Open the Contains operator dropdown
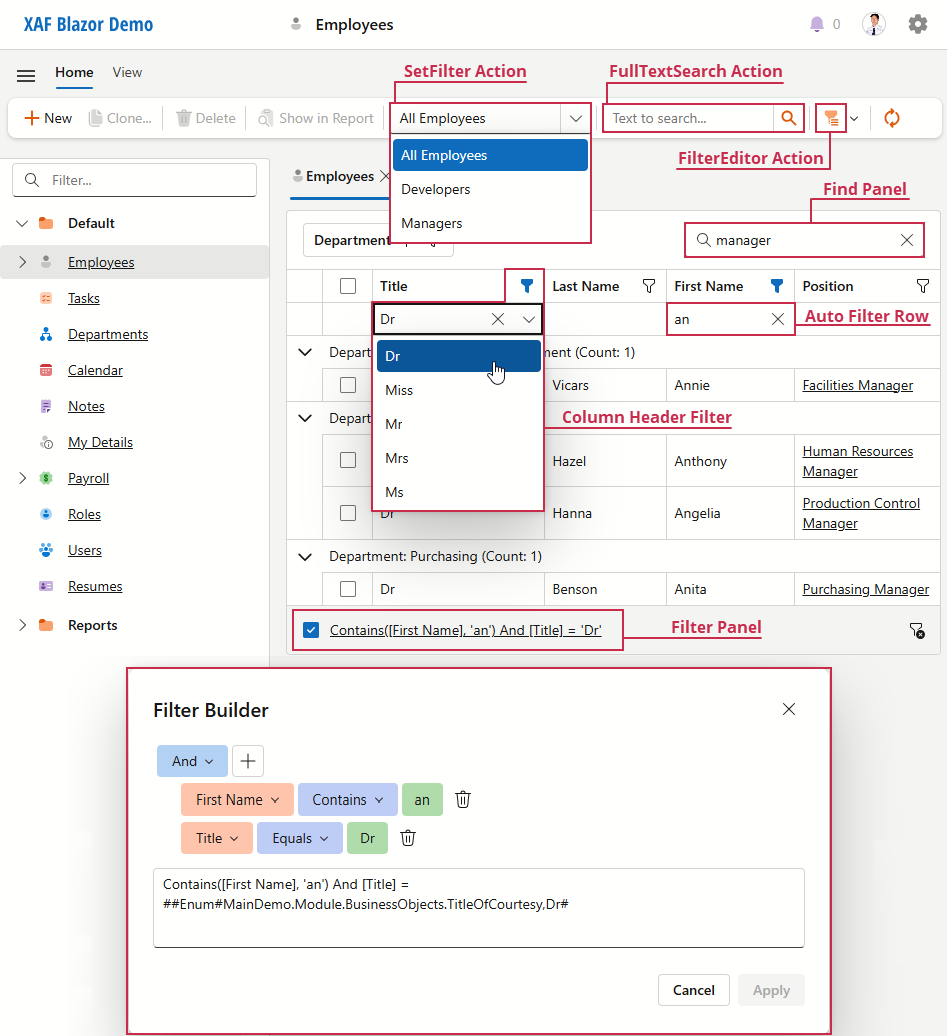Screen dimensions: 947x1036 pyautogui.click(x=348, y=799)
